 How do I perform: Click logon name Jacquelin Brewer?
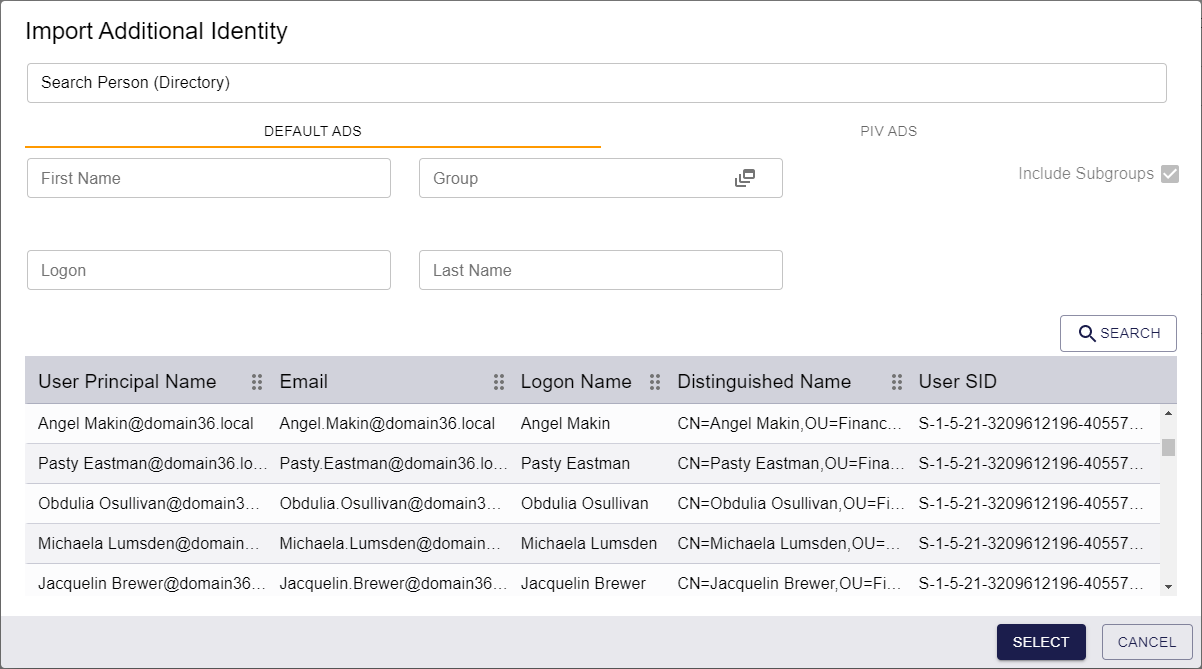pos(583,584)
